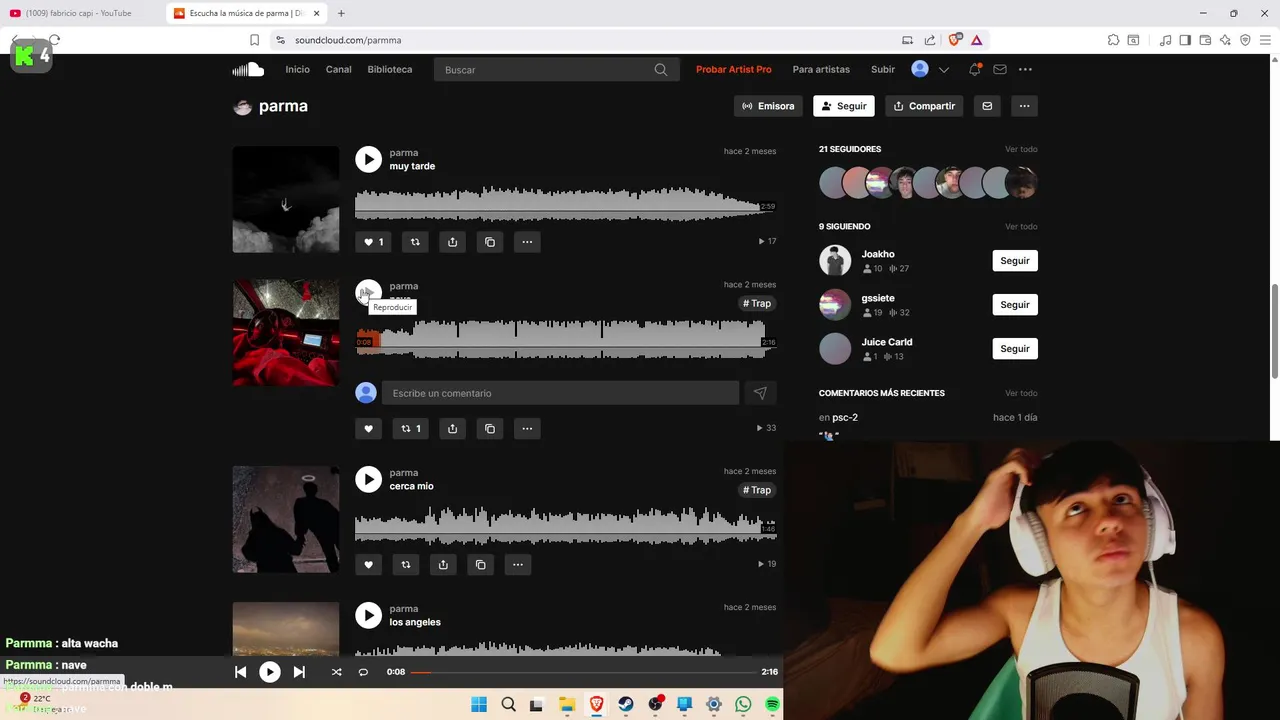1280x720 pixels.
Task: Copy link of muy tarde track
Action: (490, 241)
